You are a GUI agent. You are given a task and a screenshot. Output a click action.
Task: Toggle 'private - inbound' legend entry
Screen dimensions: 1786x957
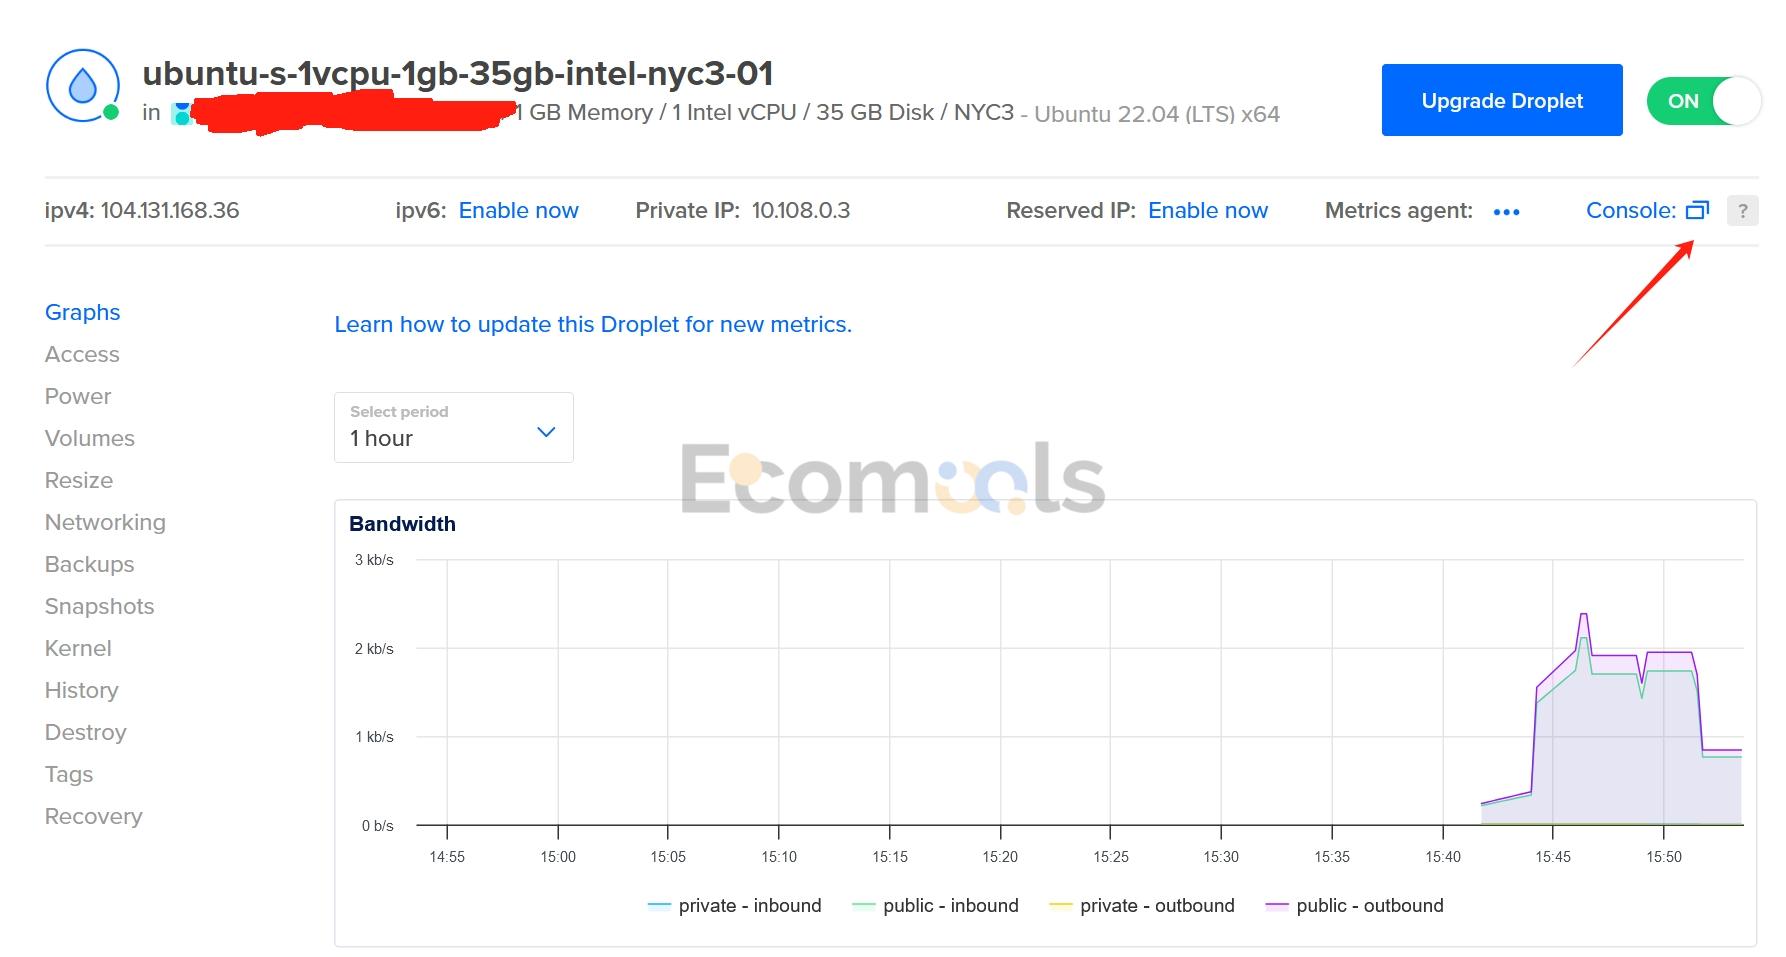coord(735,905)
